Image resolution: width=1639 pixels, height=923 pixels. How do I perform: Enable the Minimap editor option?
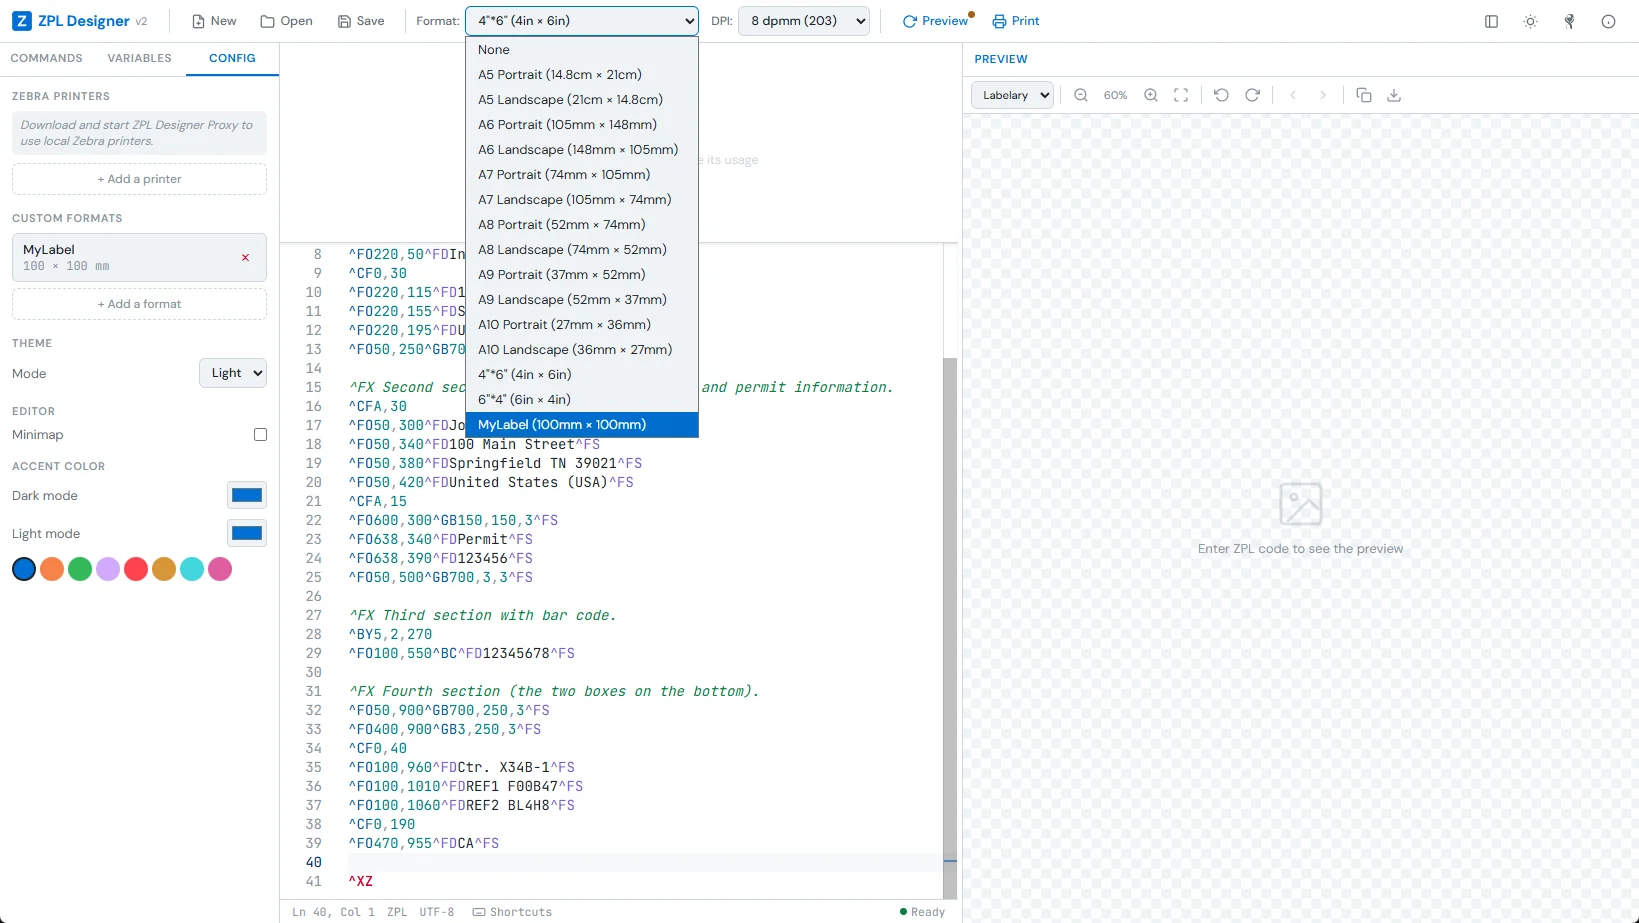click(260, 434)
